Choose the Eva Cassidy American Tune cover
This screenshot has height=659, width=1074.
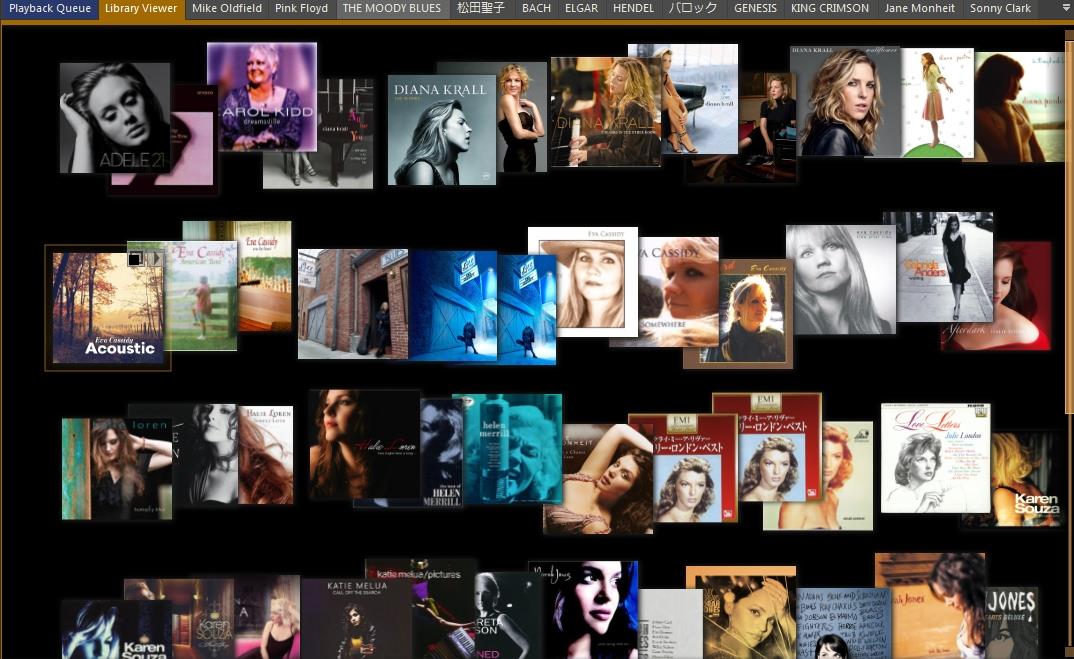point(201,296)
